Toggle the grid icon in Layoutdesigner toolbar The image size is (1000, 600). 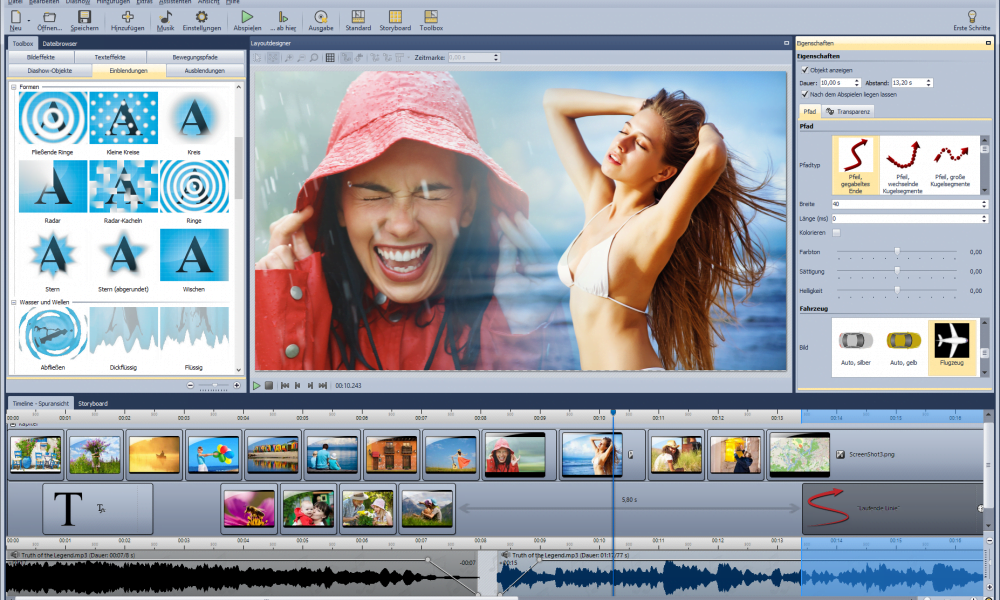330,57
